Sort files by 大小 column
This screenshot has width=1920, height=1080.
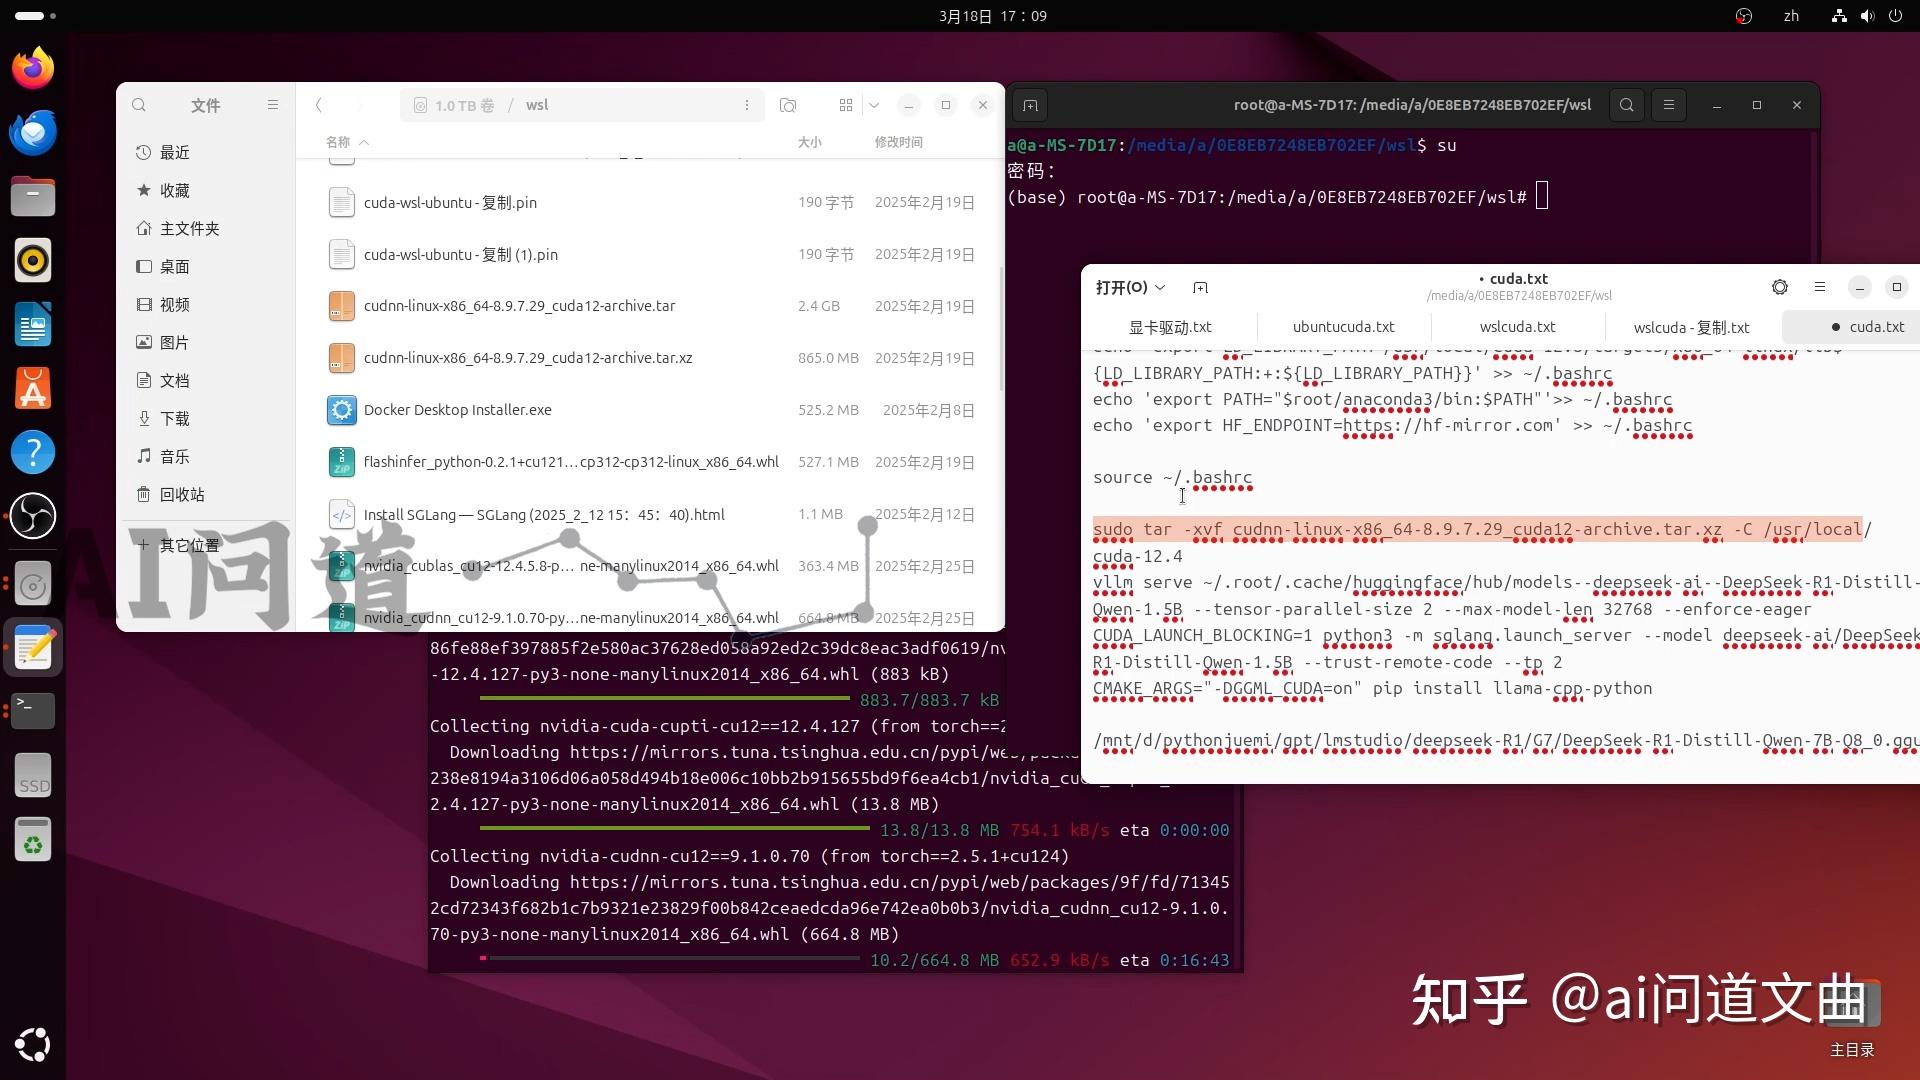tap(809, 142)
